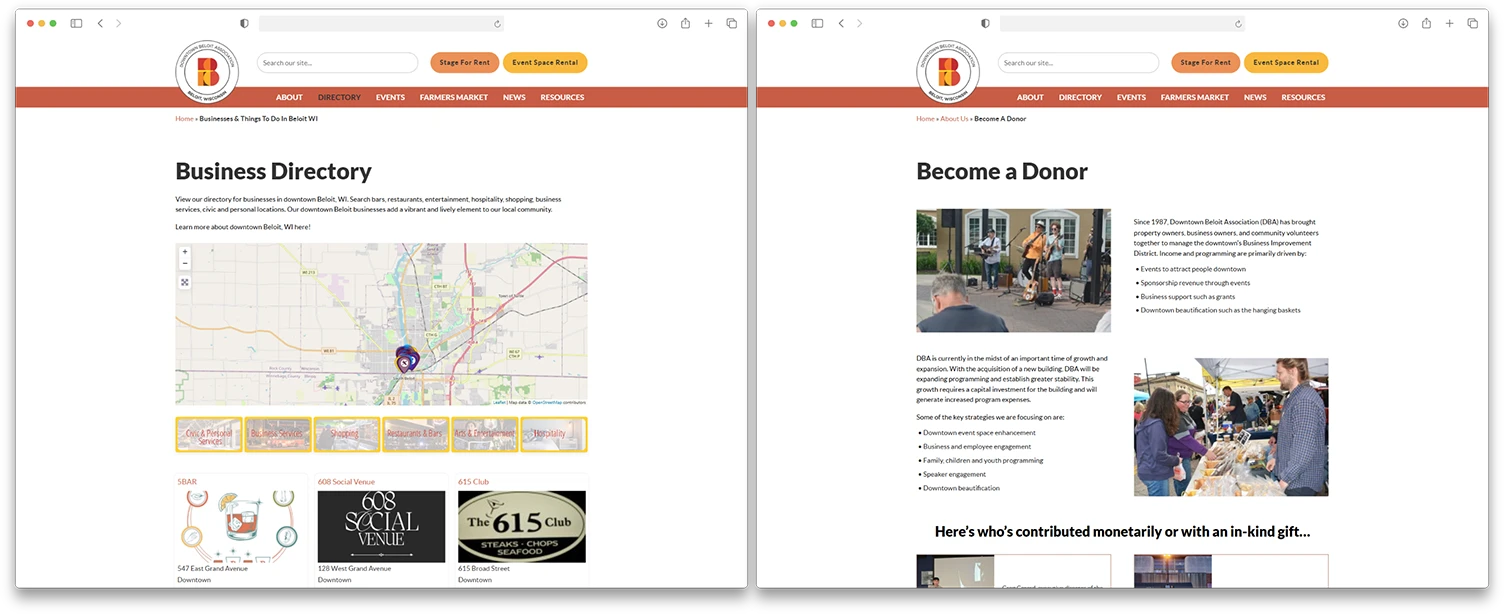1504x614 pixels.
Task: Click the Search our site input field
Action: click(x=337, y=62)
